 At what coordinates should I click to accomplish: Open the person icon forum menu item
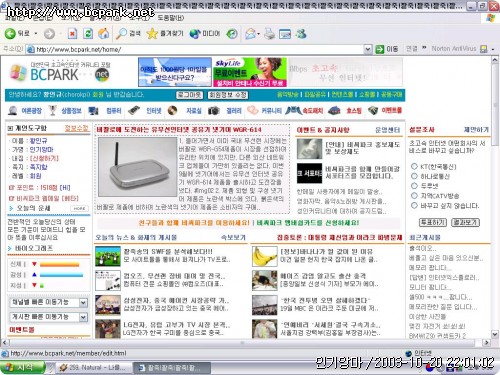[x=26, y=111]
